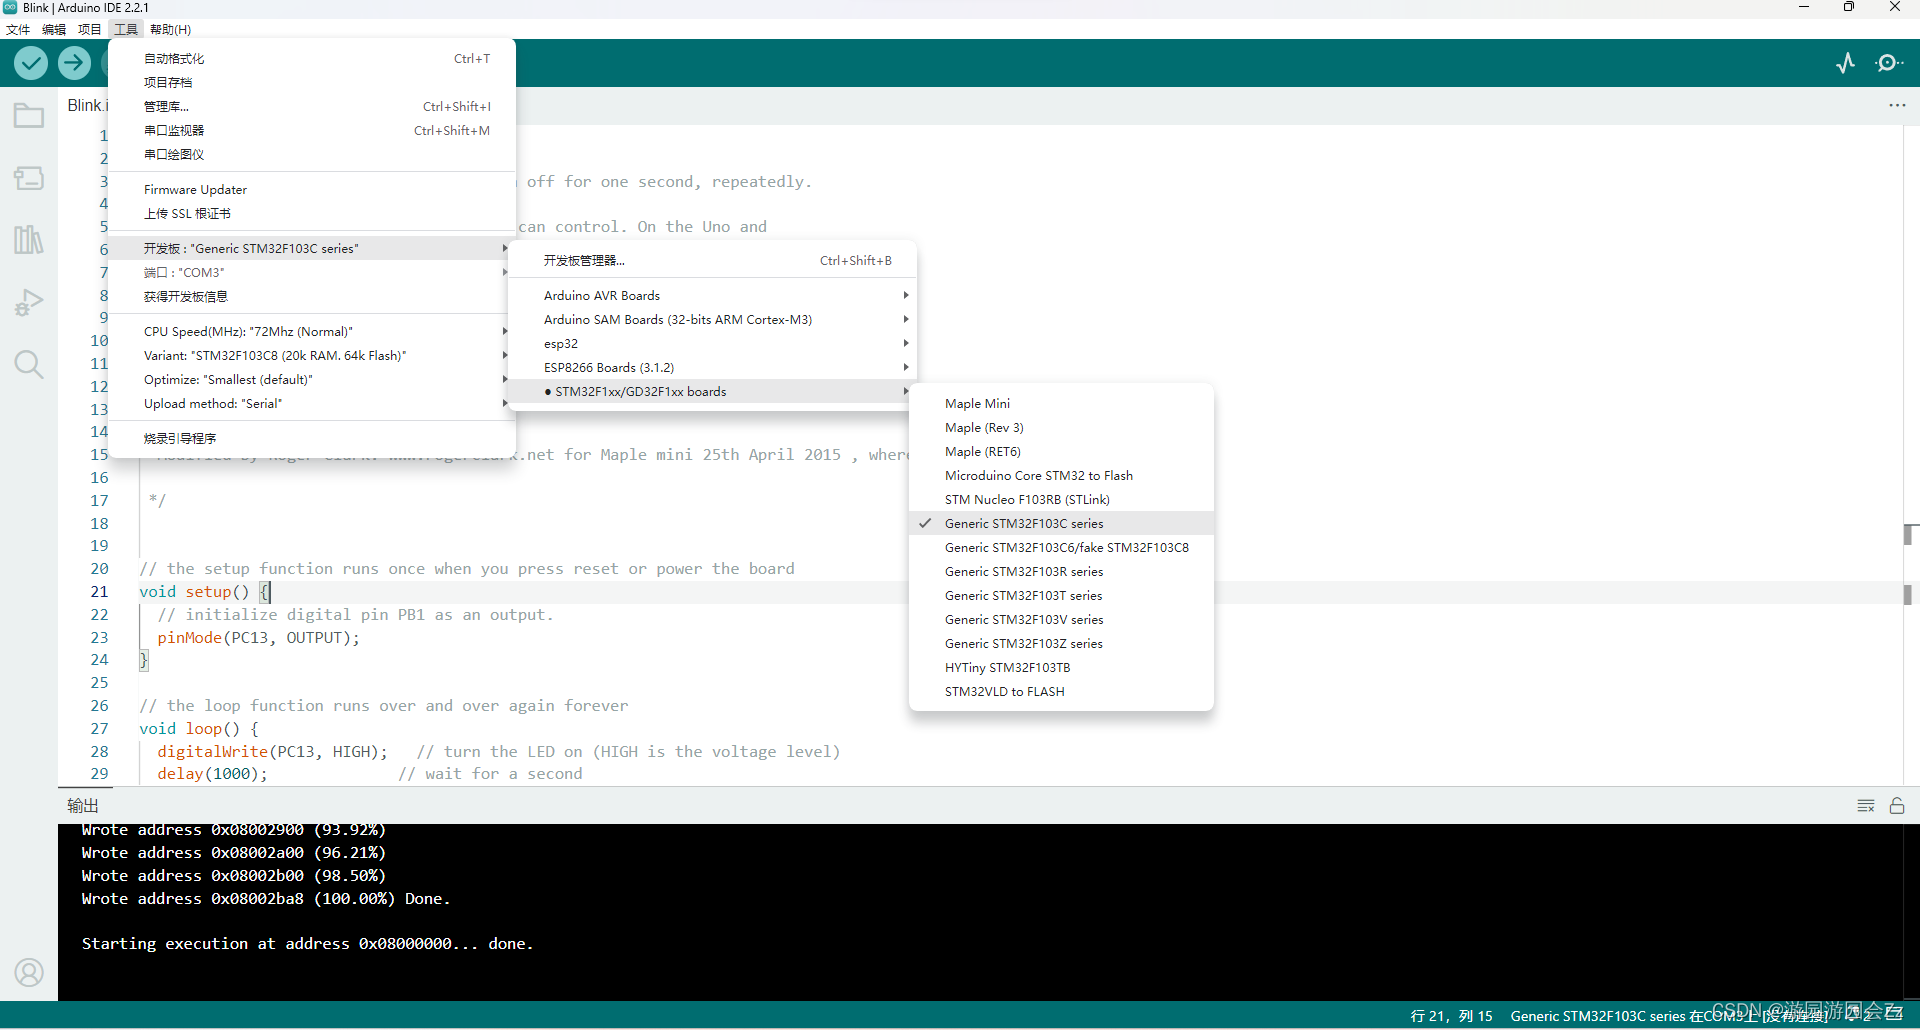Select HYTiny STM32F103TB board

[1061, 667]
